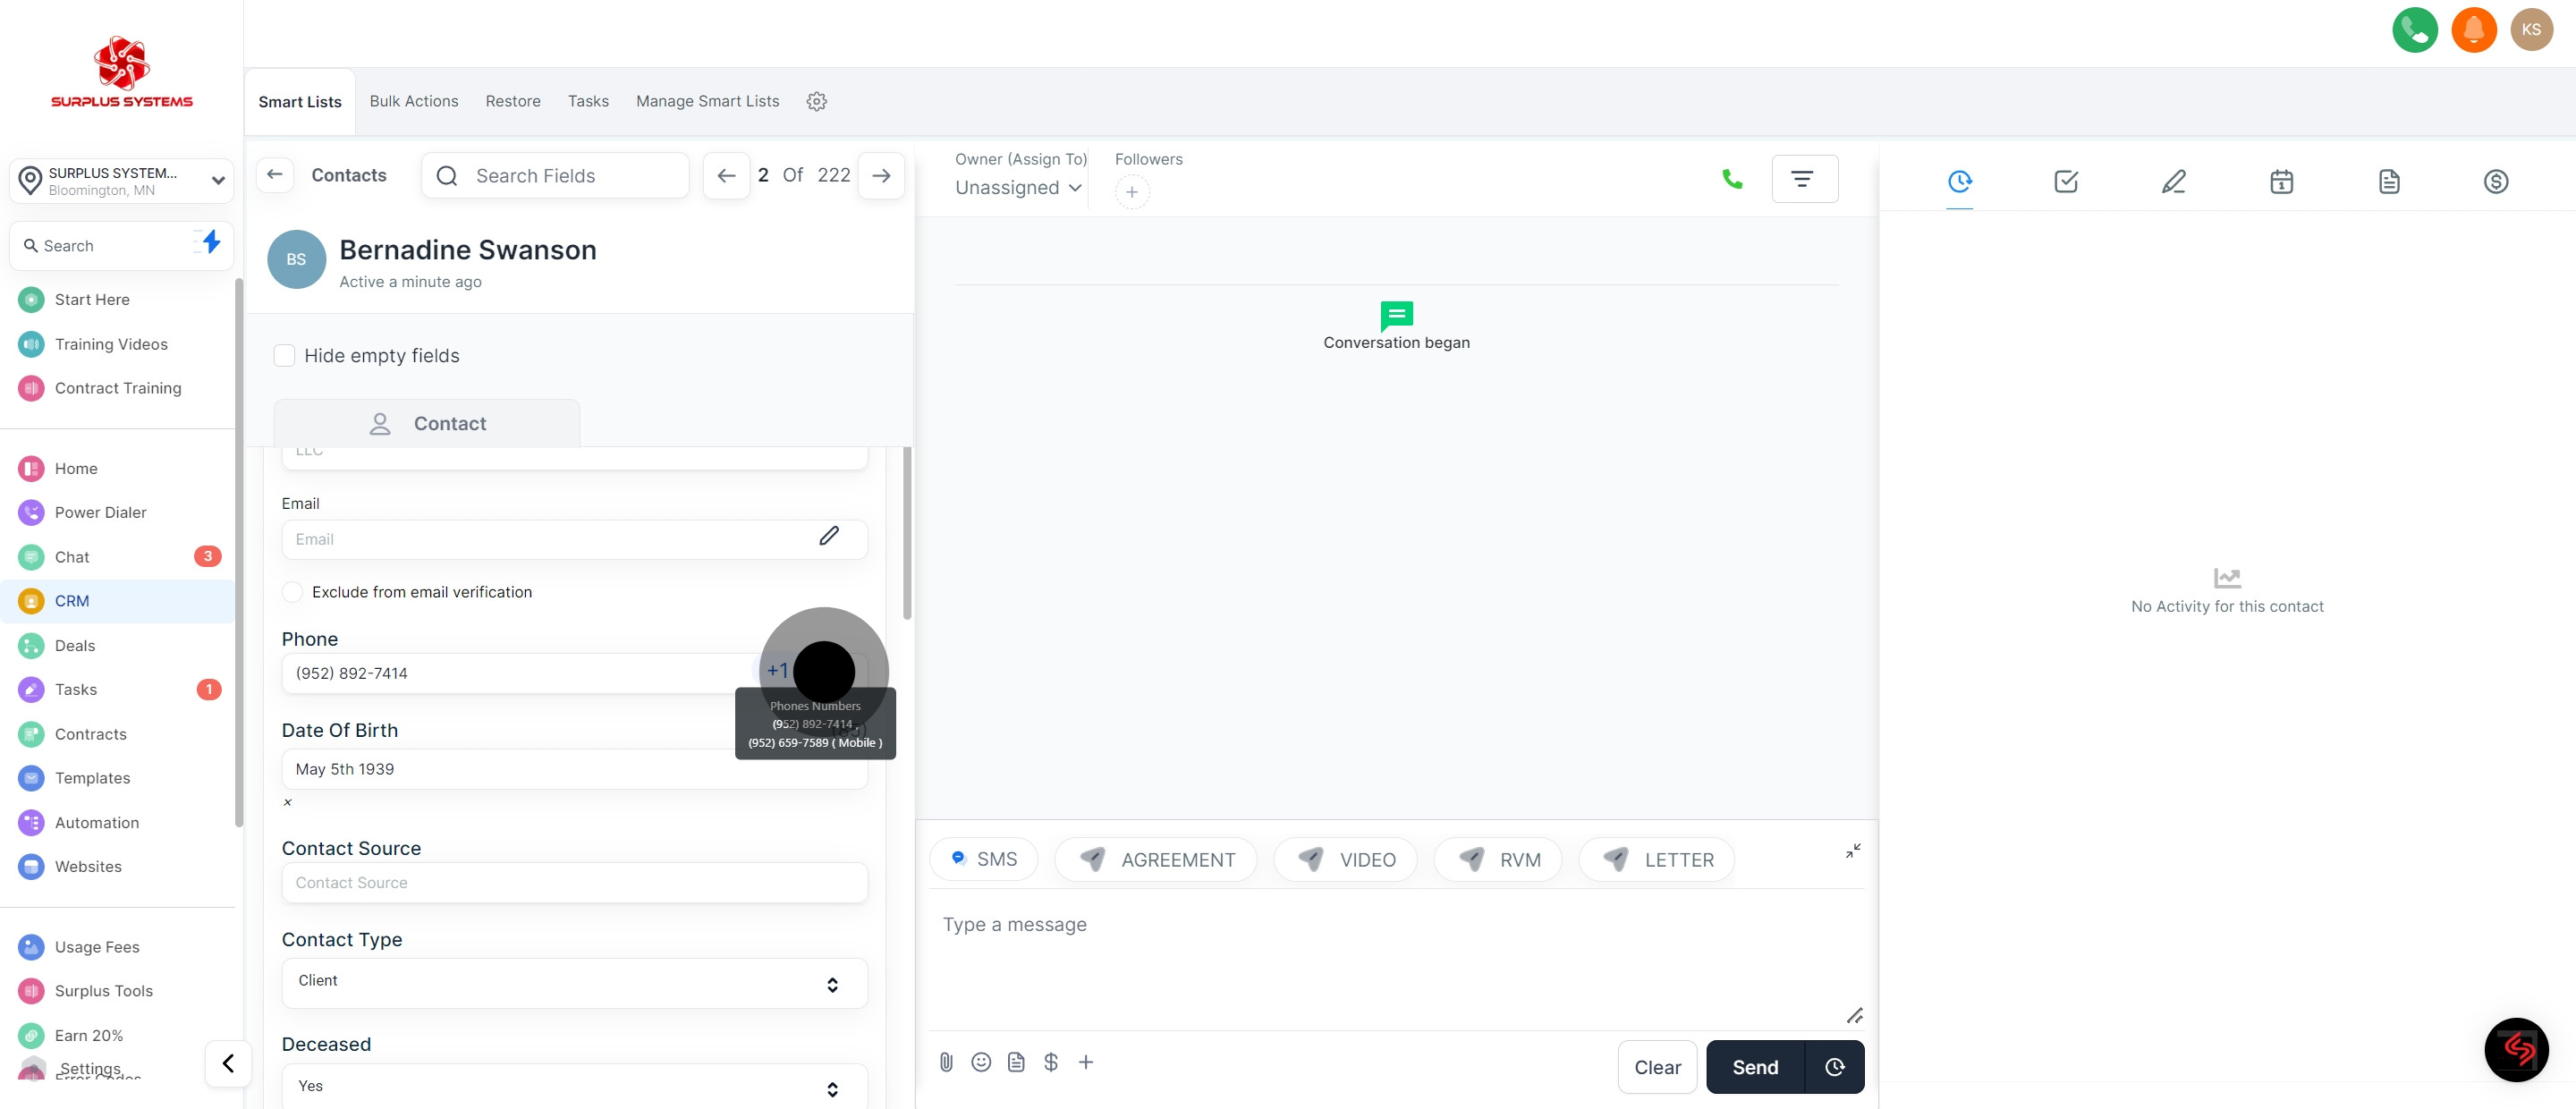Check the Hide empty fields checkbox
The width and height of the screenshot is (2576, 1109).
click(x=285, y=356)
